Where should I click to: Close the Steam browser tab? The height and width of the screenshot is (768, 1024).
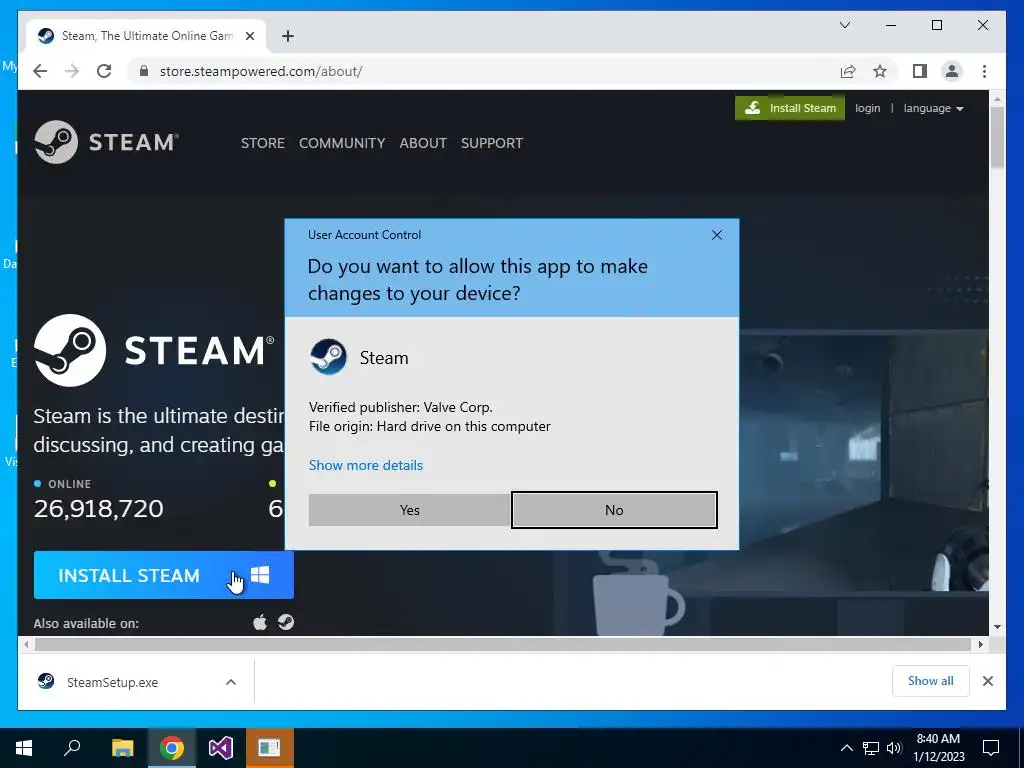pos(249,36)
